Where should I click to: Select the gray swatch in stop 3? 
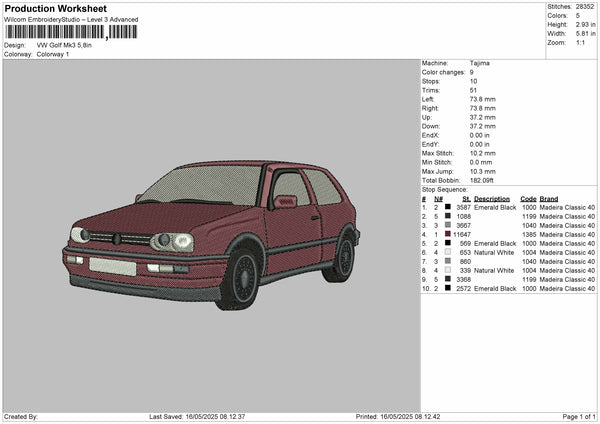(x=448, y=225)
